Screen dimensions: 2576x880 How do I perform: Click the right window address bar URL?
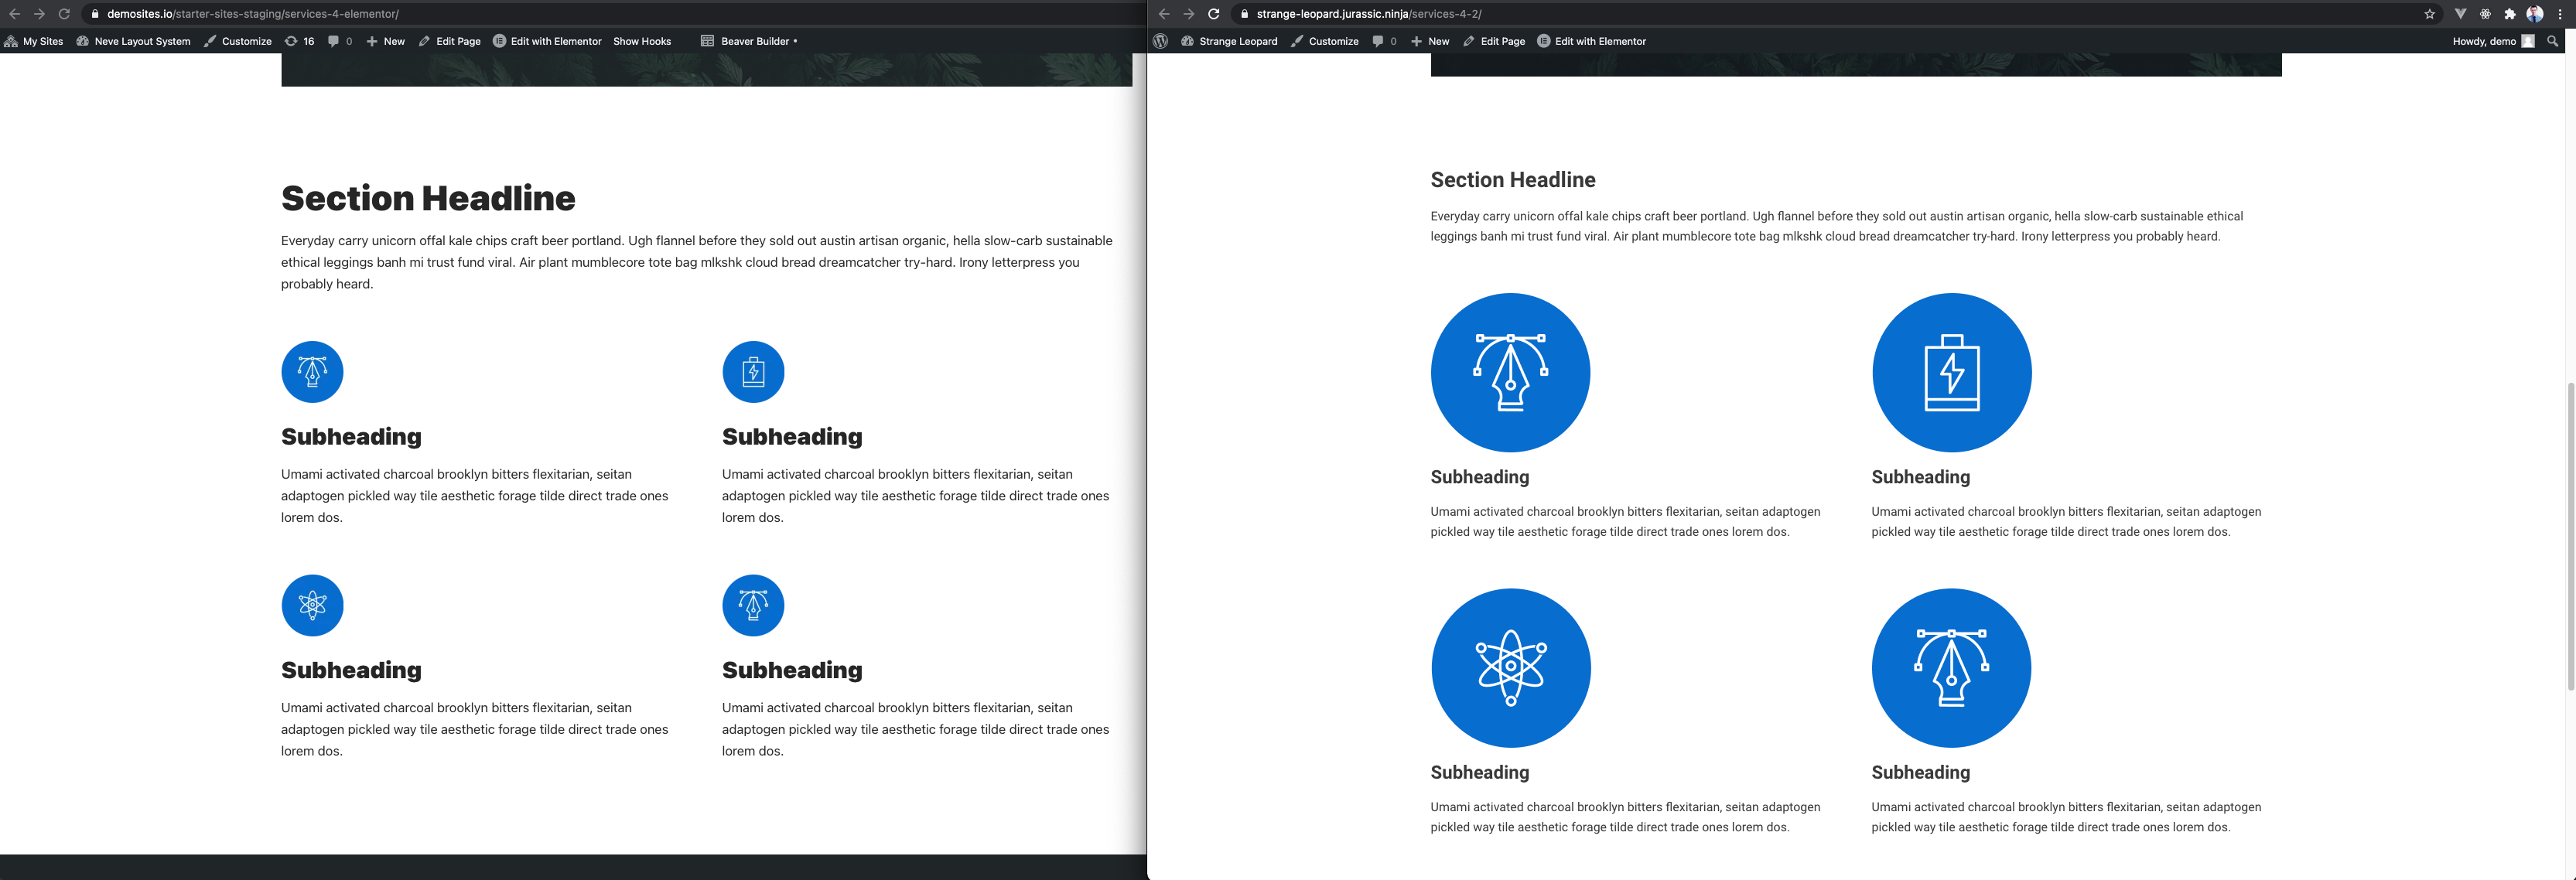1369,14
